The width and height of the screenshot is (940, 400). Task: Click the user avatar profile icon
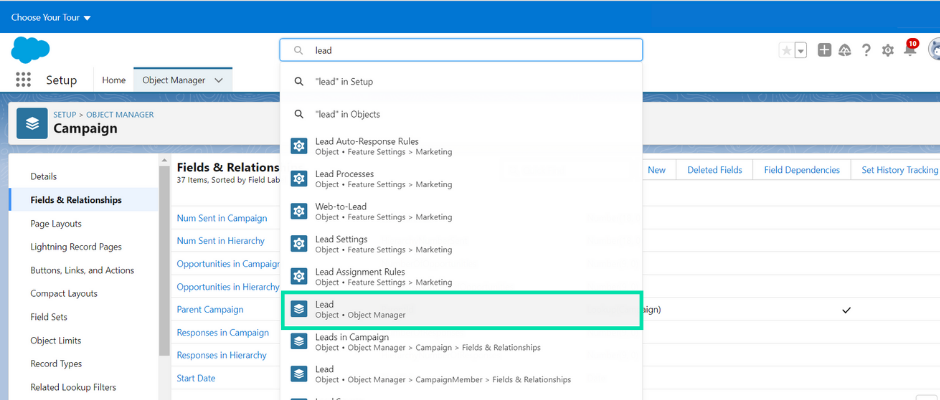pyautogui.click(x=933, y=49)
